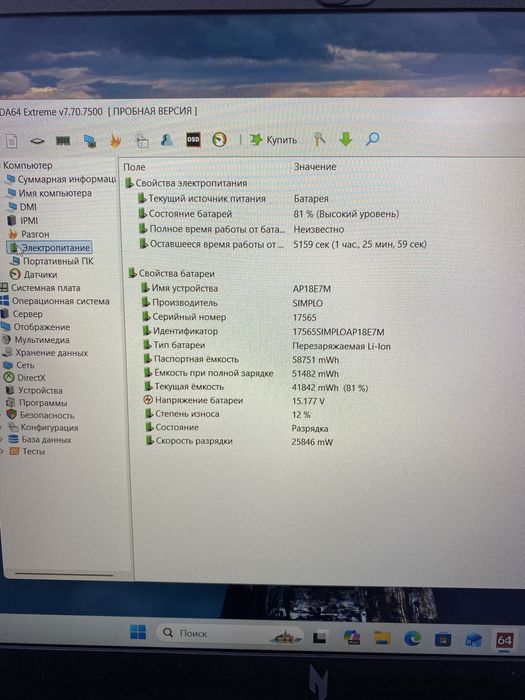
Task: Select the База данных category
Action: coord(40,439)
